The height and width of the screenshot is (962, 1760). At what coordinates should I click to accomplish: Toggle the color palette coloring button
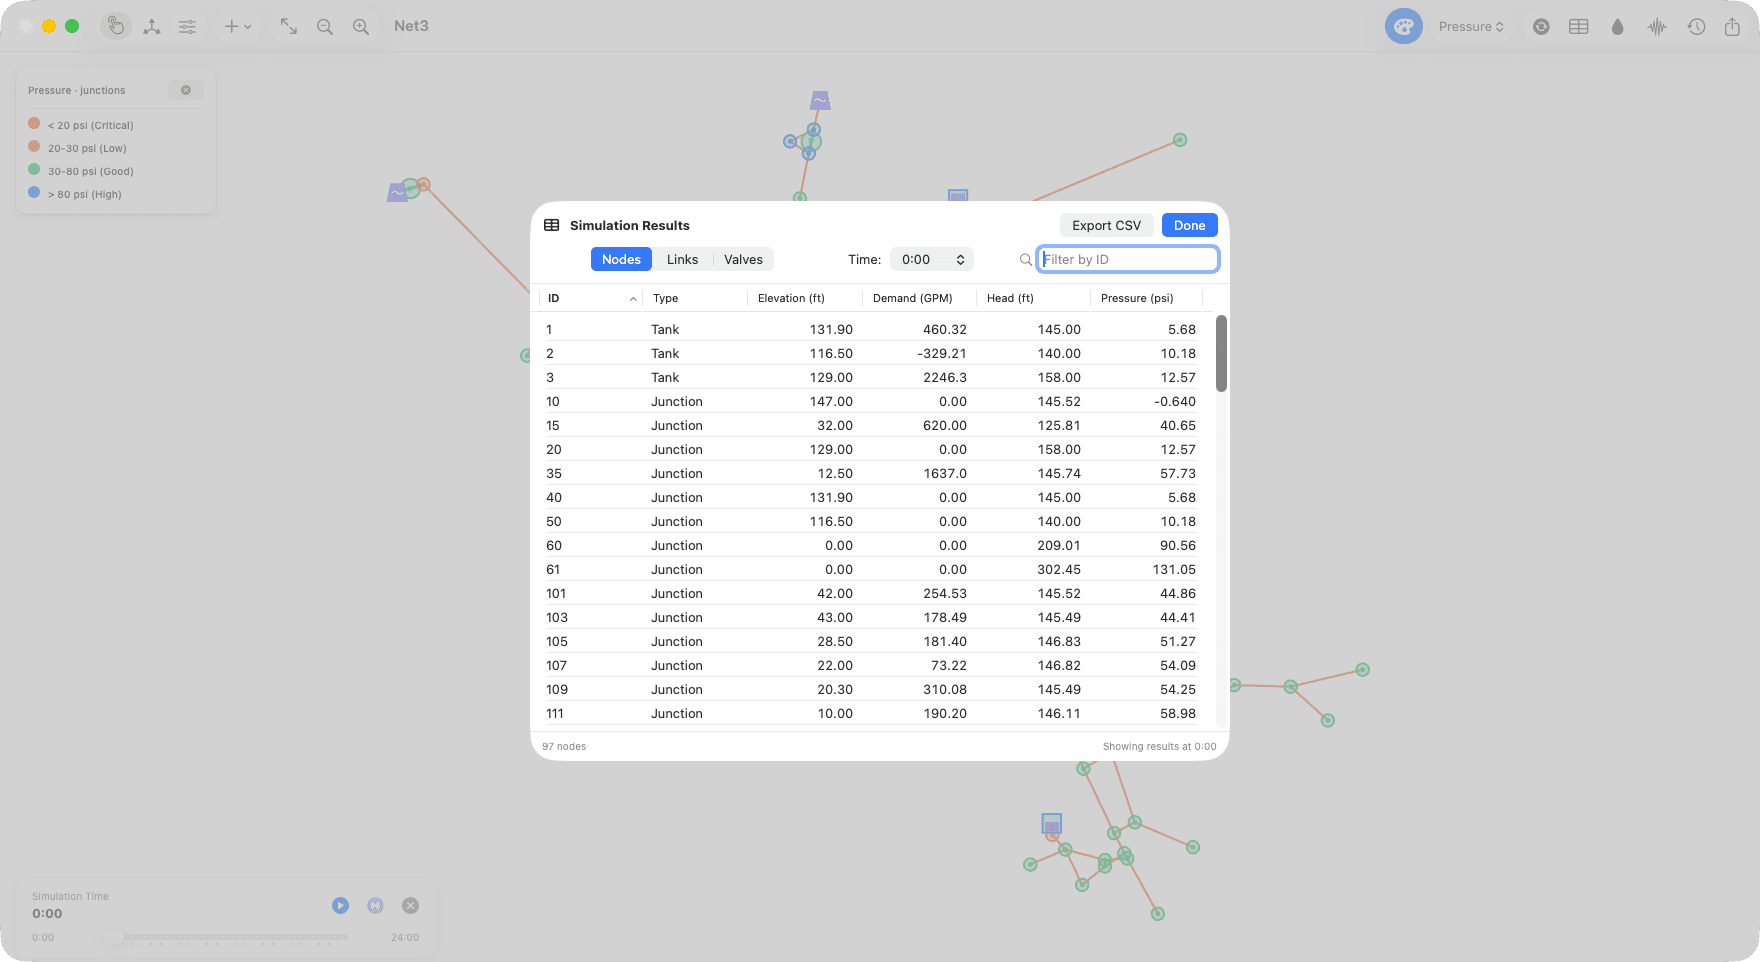(1404, 26)
